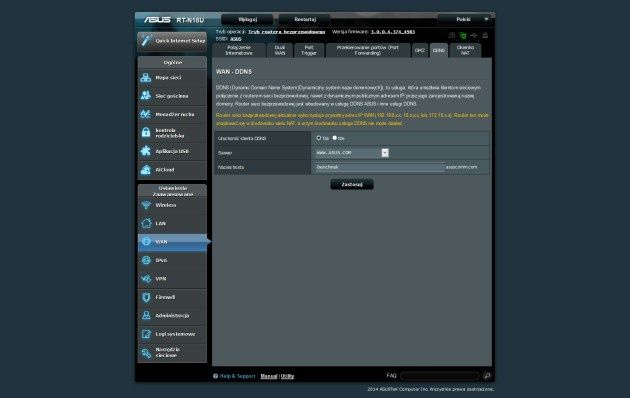Open Administracja page

click(x=172, y=316)
